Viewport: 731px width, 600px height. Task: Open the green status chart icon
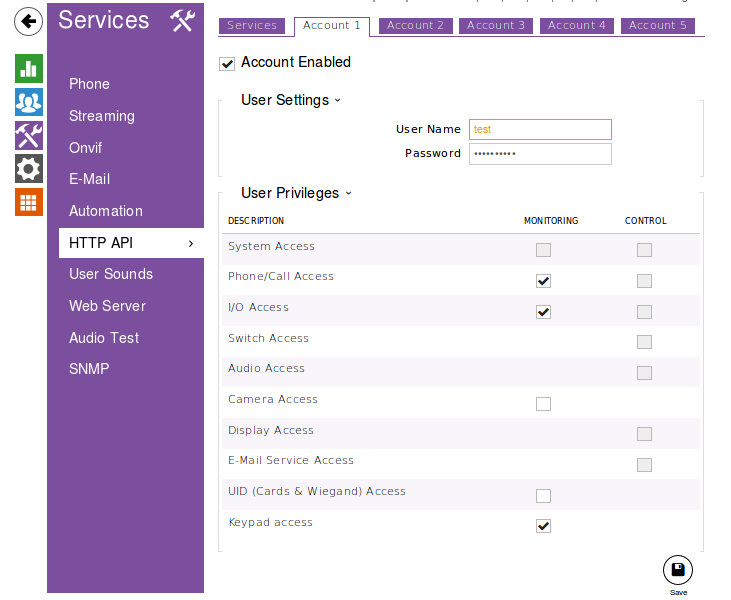click(x=29, y=68)
